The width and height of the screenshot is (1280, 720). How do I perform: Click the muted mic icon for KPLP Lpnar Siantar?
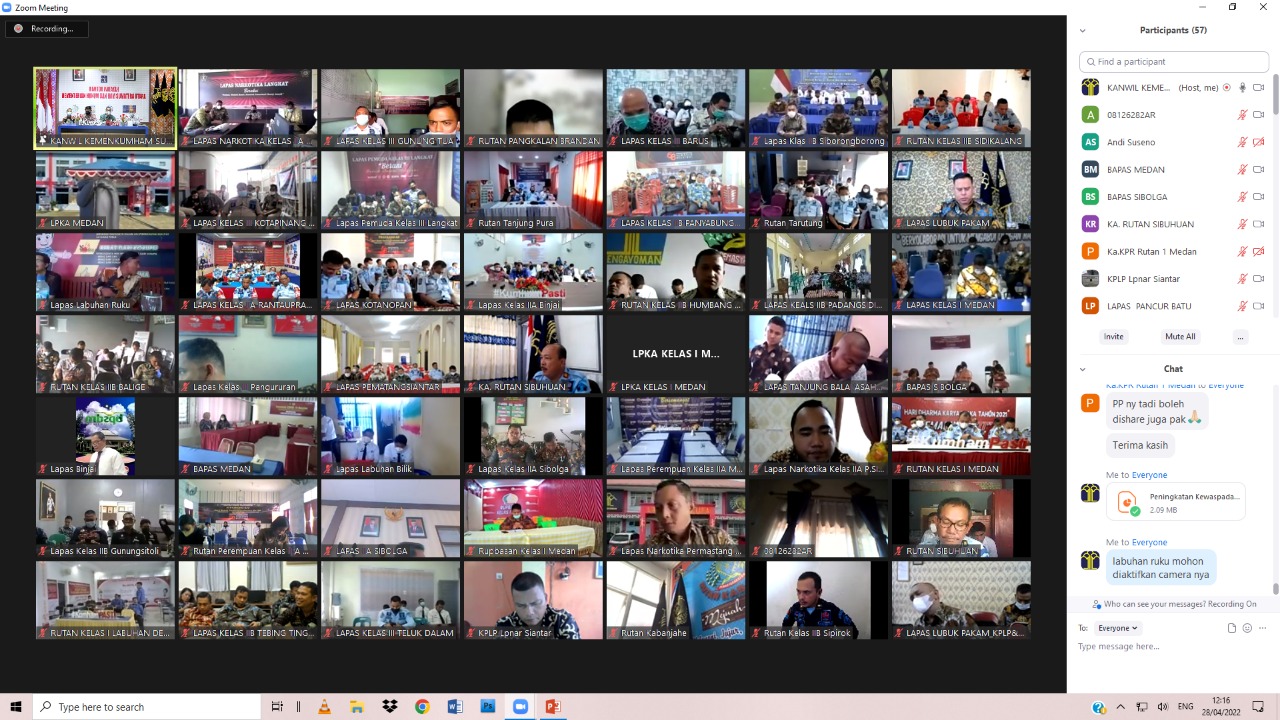point(1242,279)
